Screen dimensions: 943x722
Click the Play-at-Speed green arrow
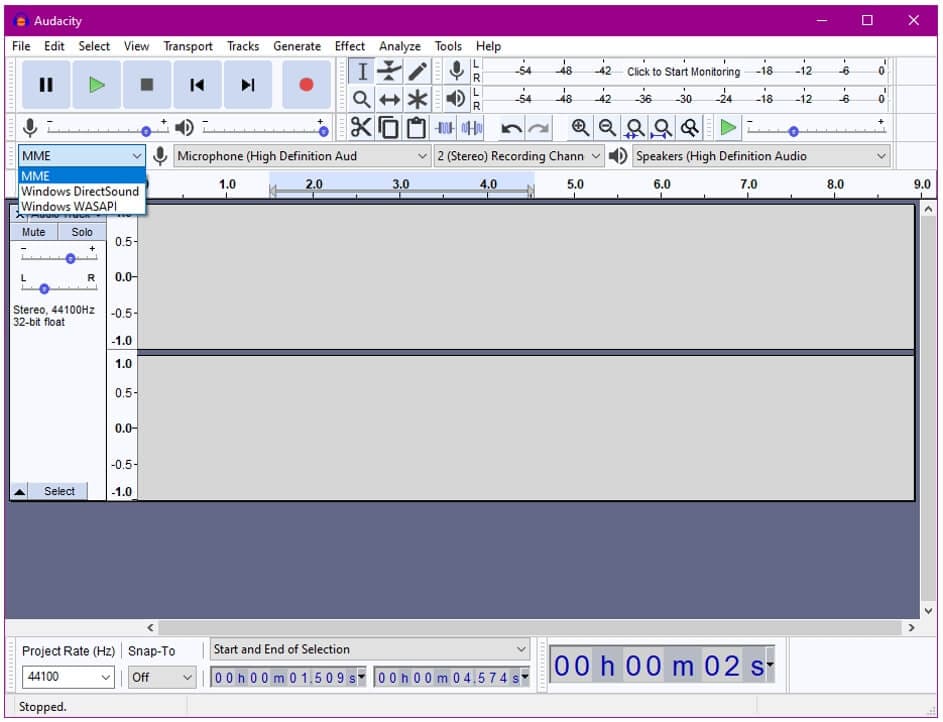tap(728, 127)
